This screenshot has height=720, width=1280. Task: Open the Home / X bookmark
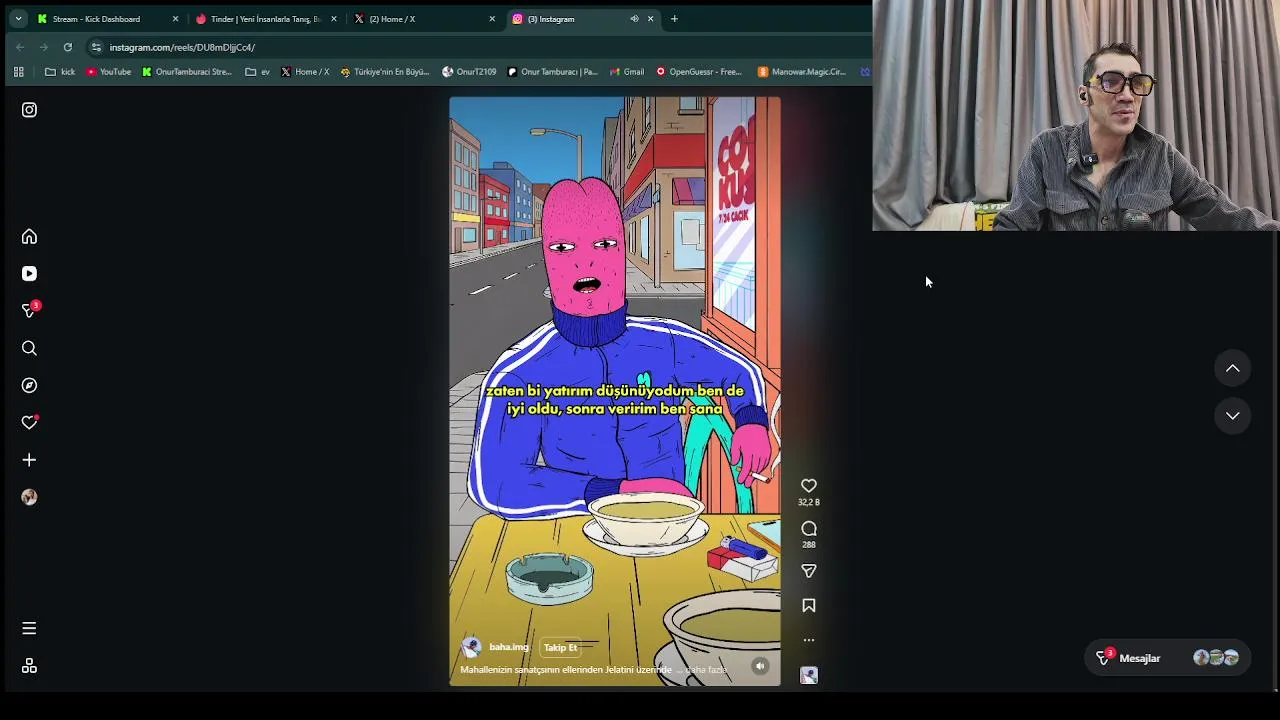pyautogui.click(x=305, y=72)
